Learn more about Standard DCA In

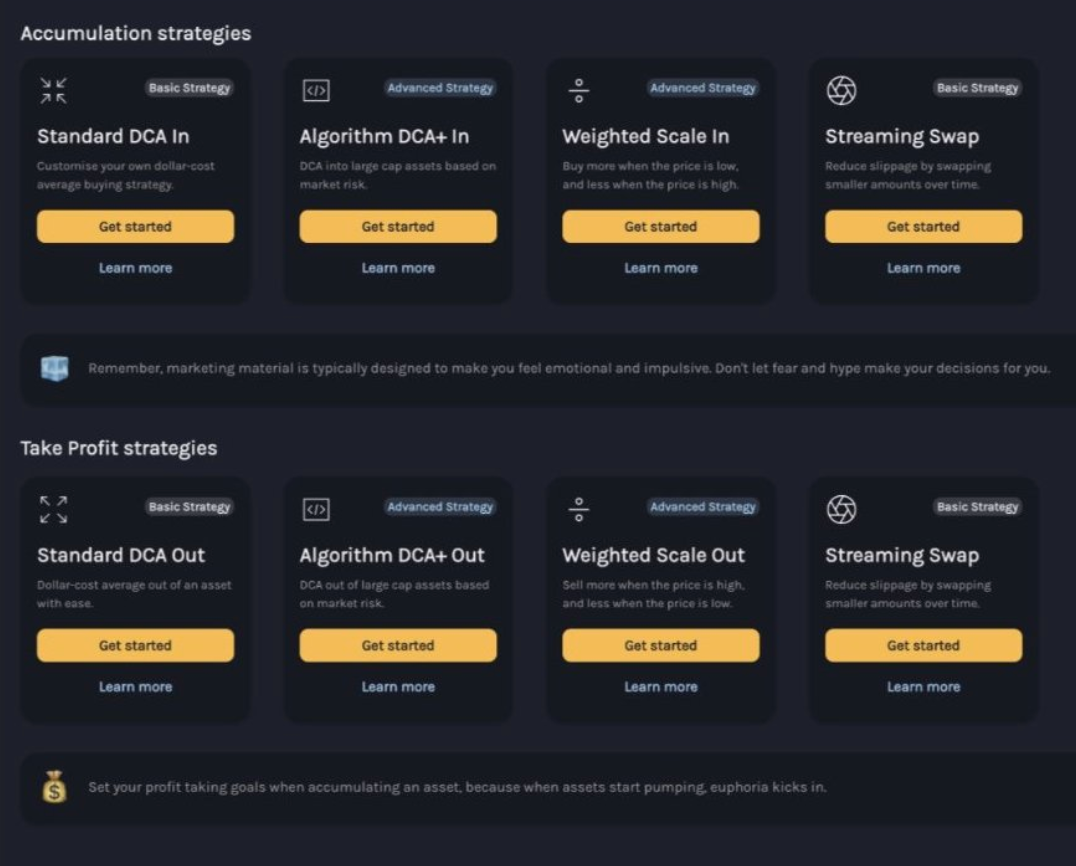click(135, 268)
